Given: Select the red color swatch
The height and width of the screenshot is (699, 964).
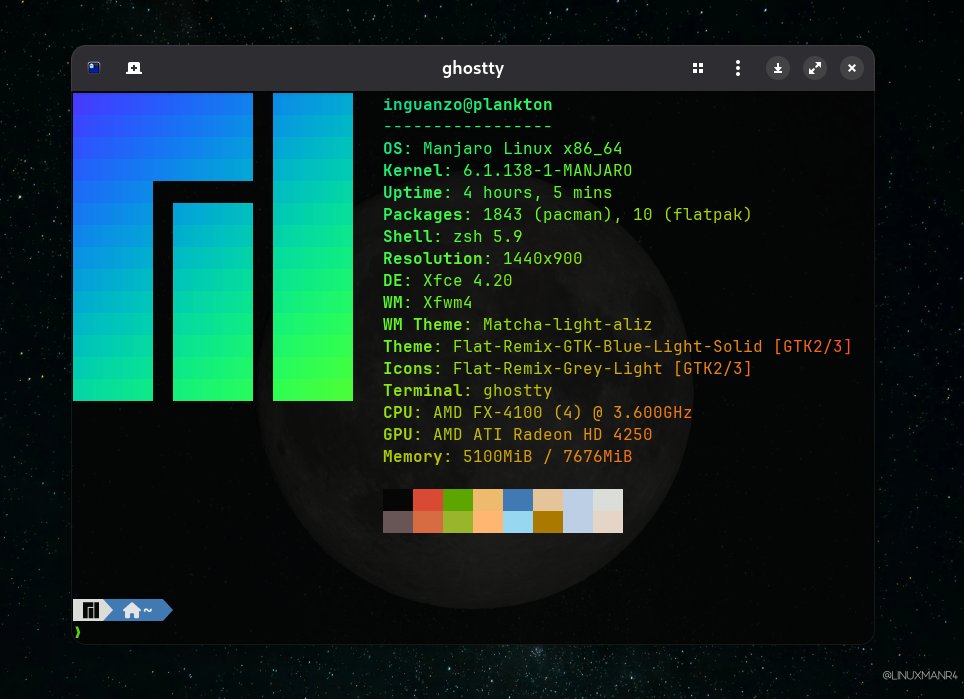Looking at the screenshot, I should click(x=428, y=500).
